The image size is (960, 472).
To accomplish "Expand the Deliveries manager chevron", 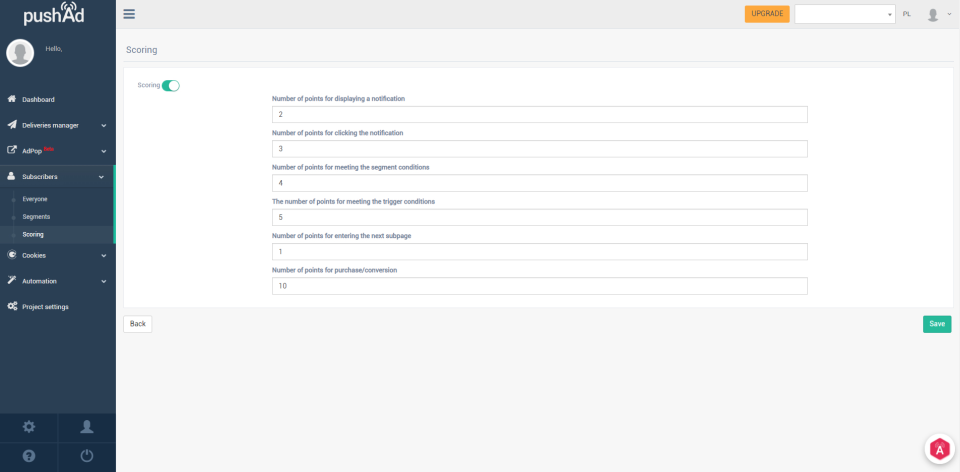I will (103, 125).
